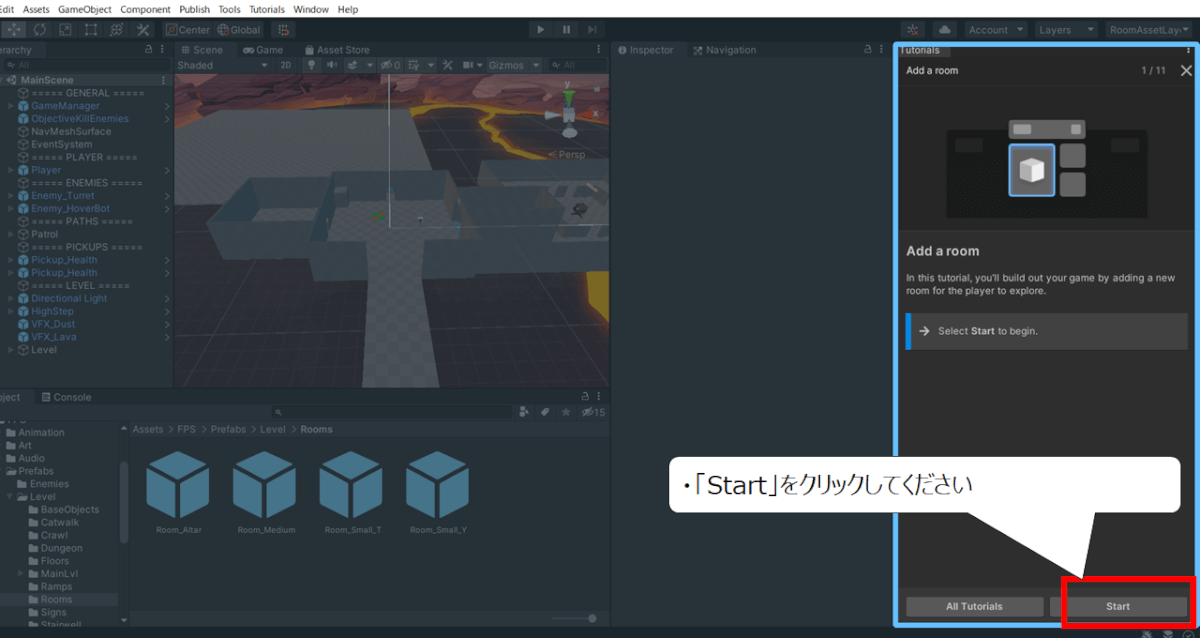
Task: Toggle scene grid visibility icon
Action: coord(413,65)
